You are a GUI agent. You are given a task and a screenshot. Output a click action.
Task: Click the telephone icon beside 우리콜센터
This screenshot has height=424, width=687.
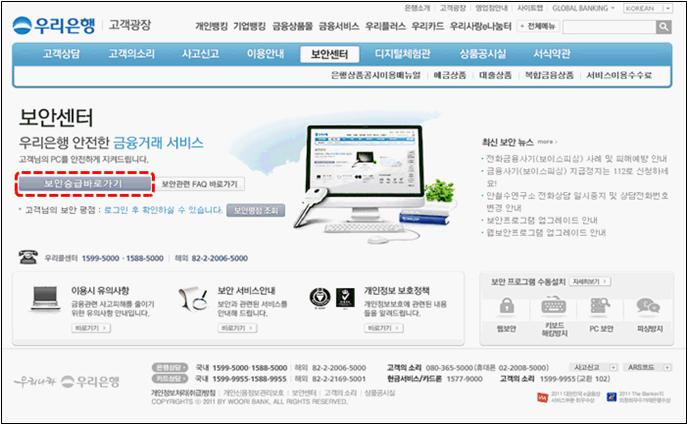[28, 257]
